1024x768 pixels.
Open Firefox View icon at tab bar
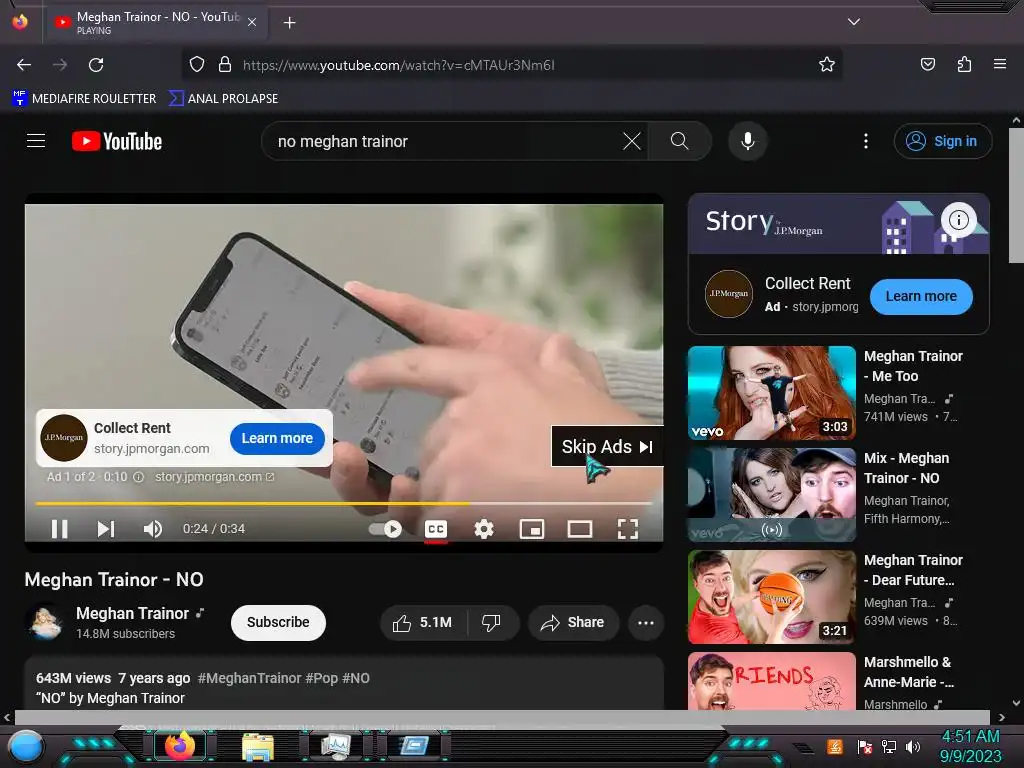coord(20,22)
